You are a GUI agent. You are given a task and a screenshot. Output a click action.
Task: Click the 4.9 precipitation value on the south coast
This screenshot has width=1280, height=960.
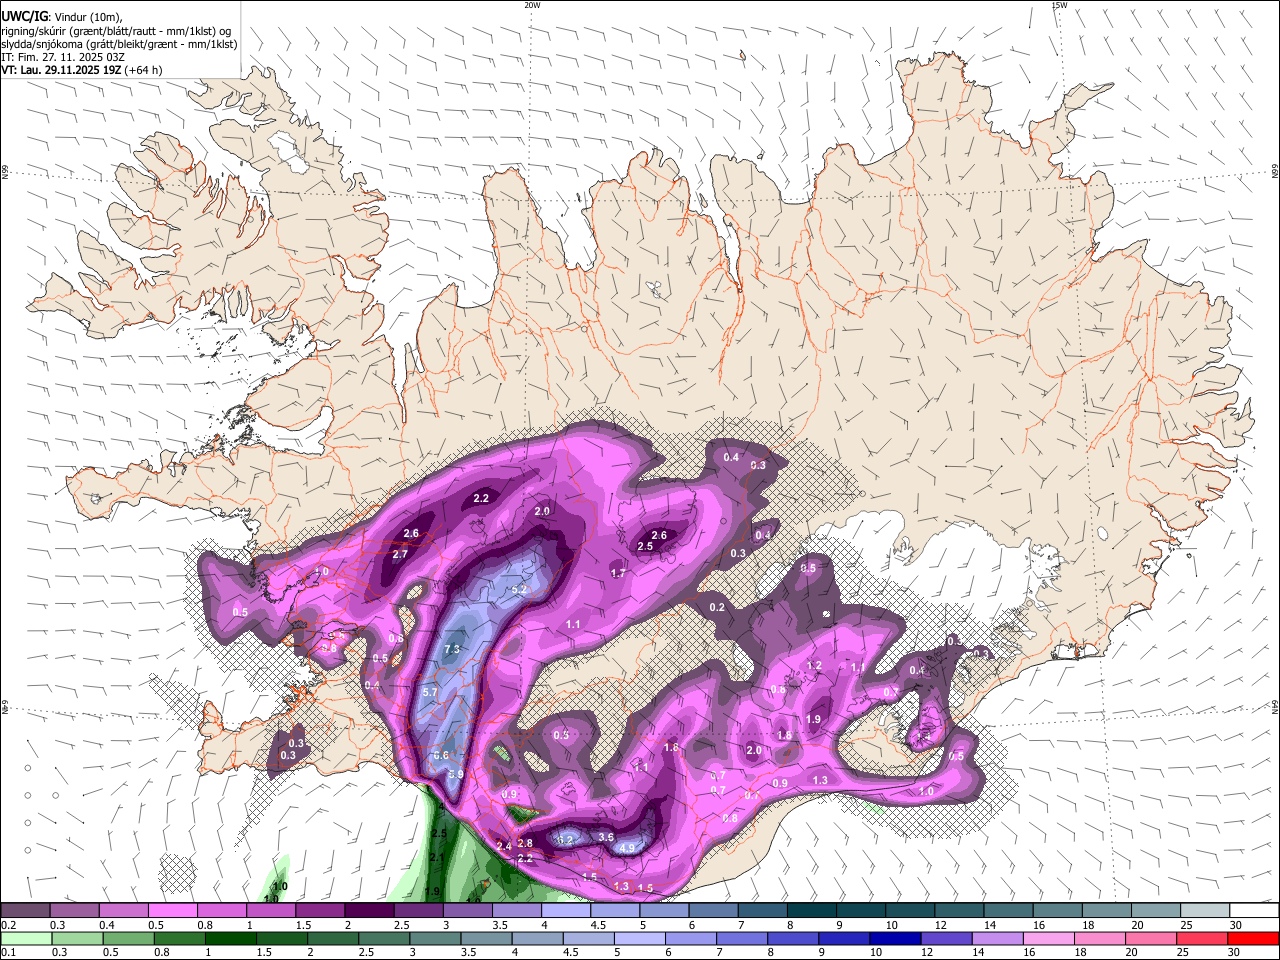pyautogui.click(x=627, y=848)
